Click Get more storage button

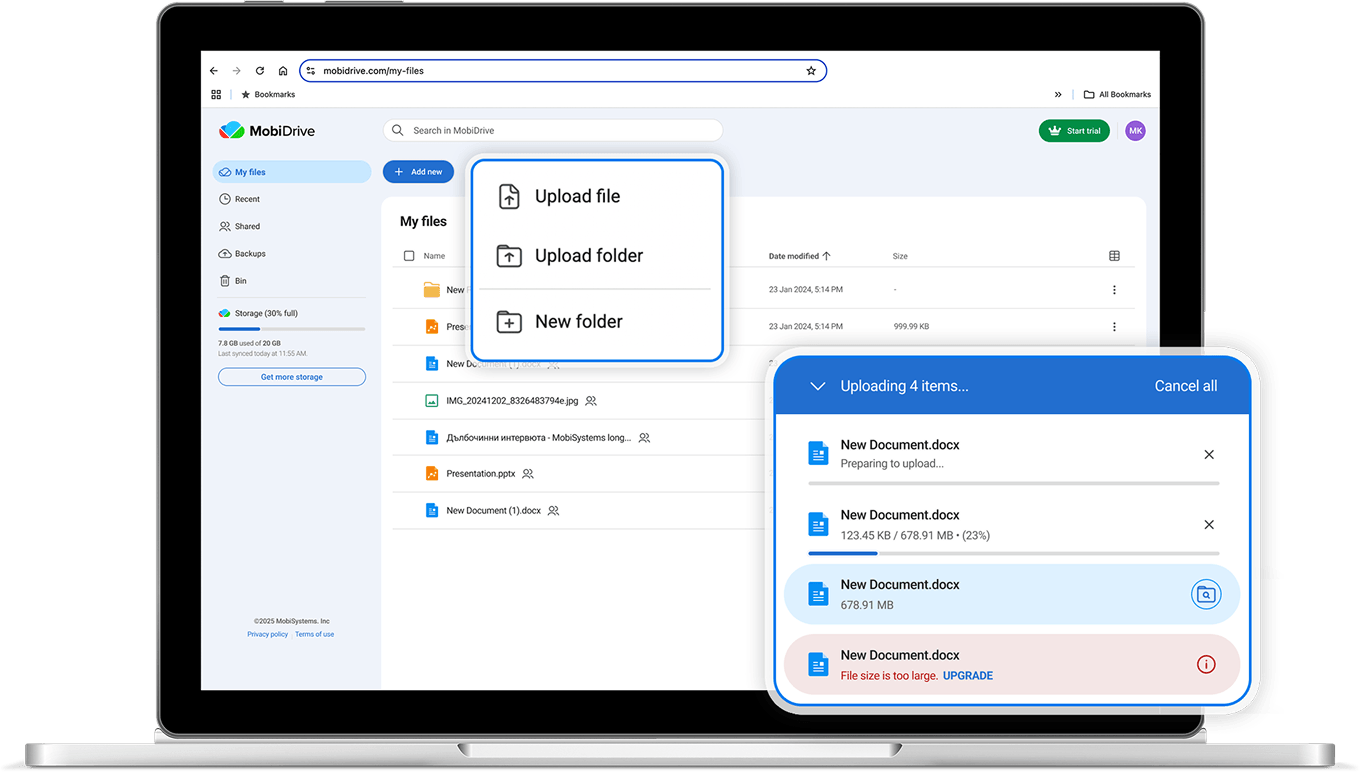pos(292,377)
